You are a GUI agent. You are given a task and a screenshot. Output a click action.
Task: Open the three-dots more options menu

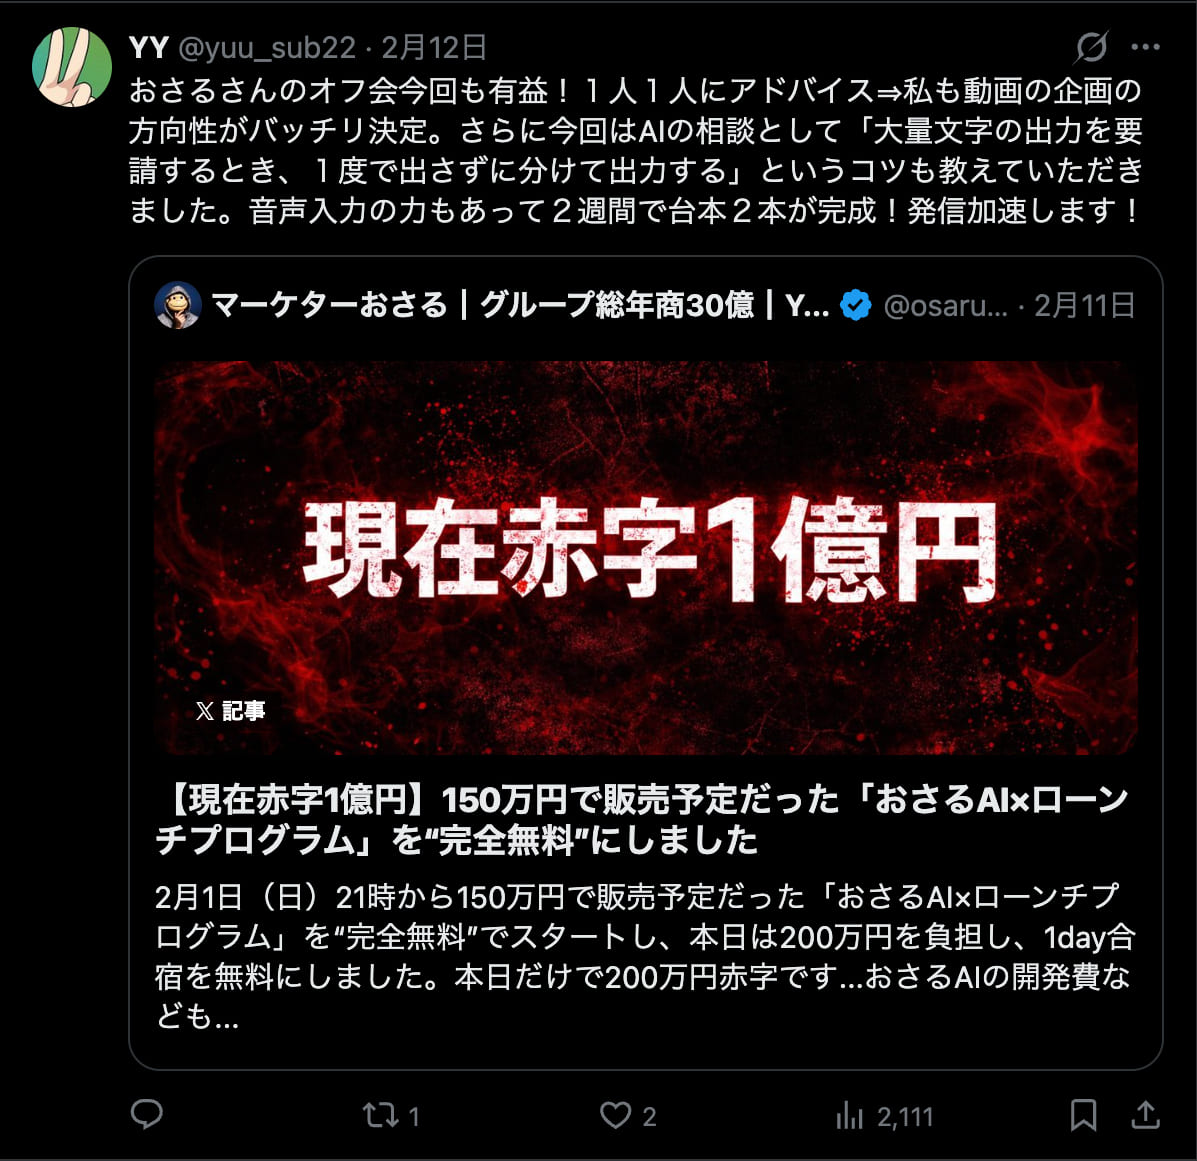point(1145,47)
